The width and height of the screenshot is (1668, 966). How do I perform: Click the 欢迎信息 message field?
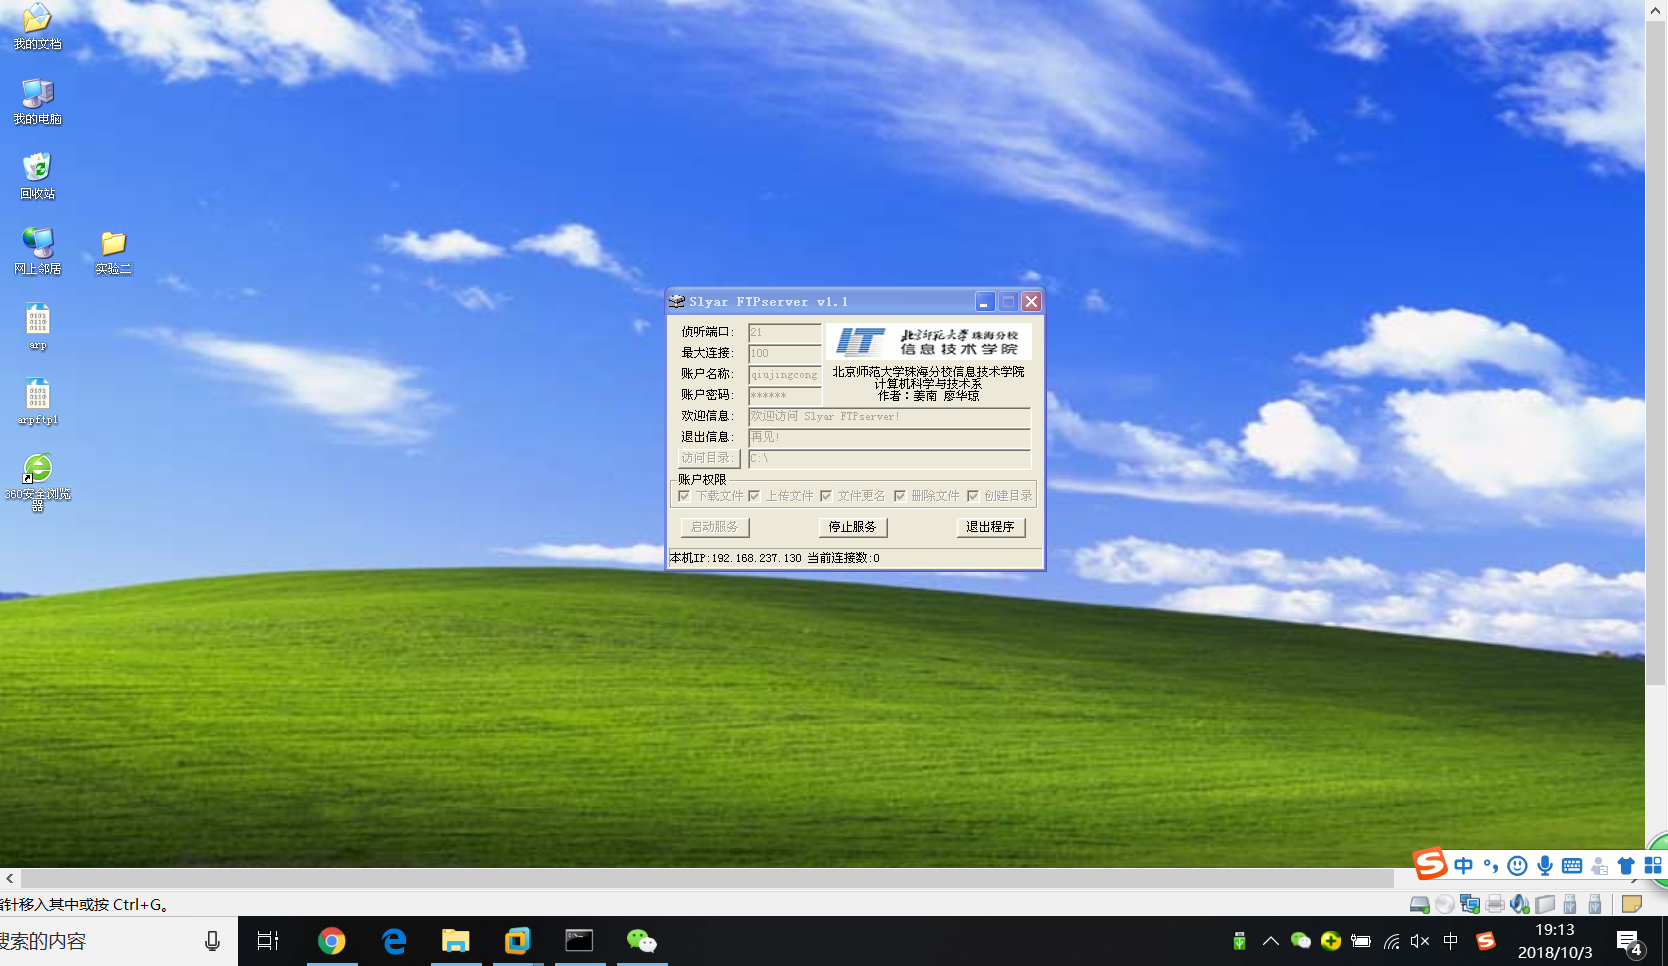(x=889, y=416)
